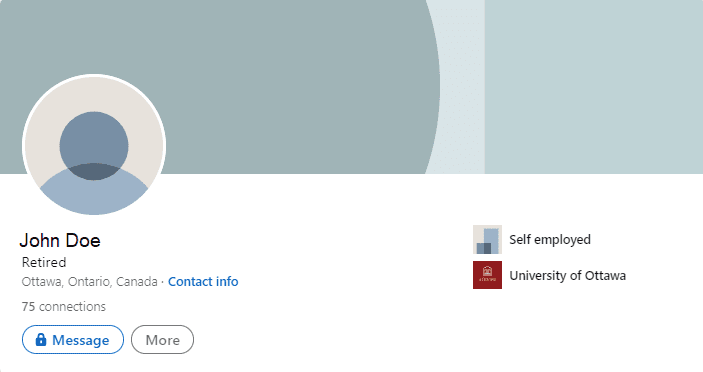Click the dot separator before Contact info
The width and height of the screenshot is (703, 372).
tap(163, 282)
